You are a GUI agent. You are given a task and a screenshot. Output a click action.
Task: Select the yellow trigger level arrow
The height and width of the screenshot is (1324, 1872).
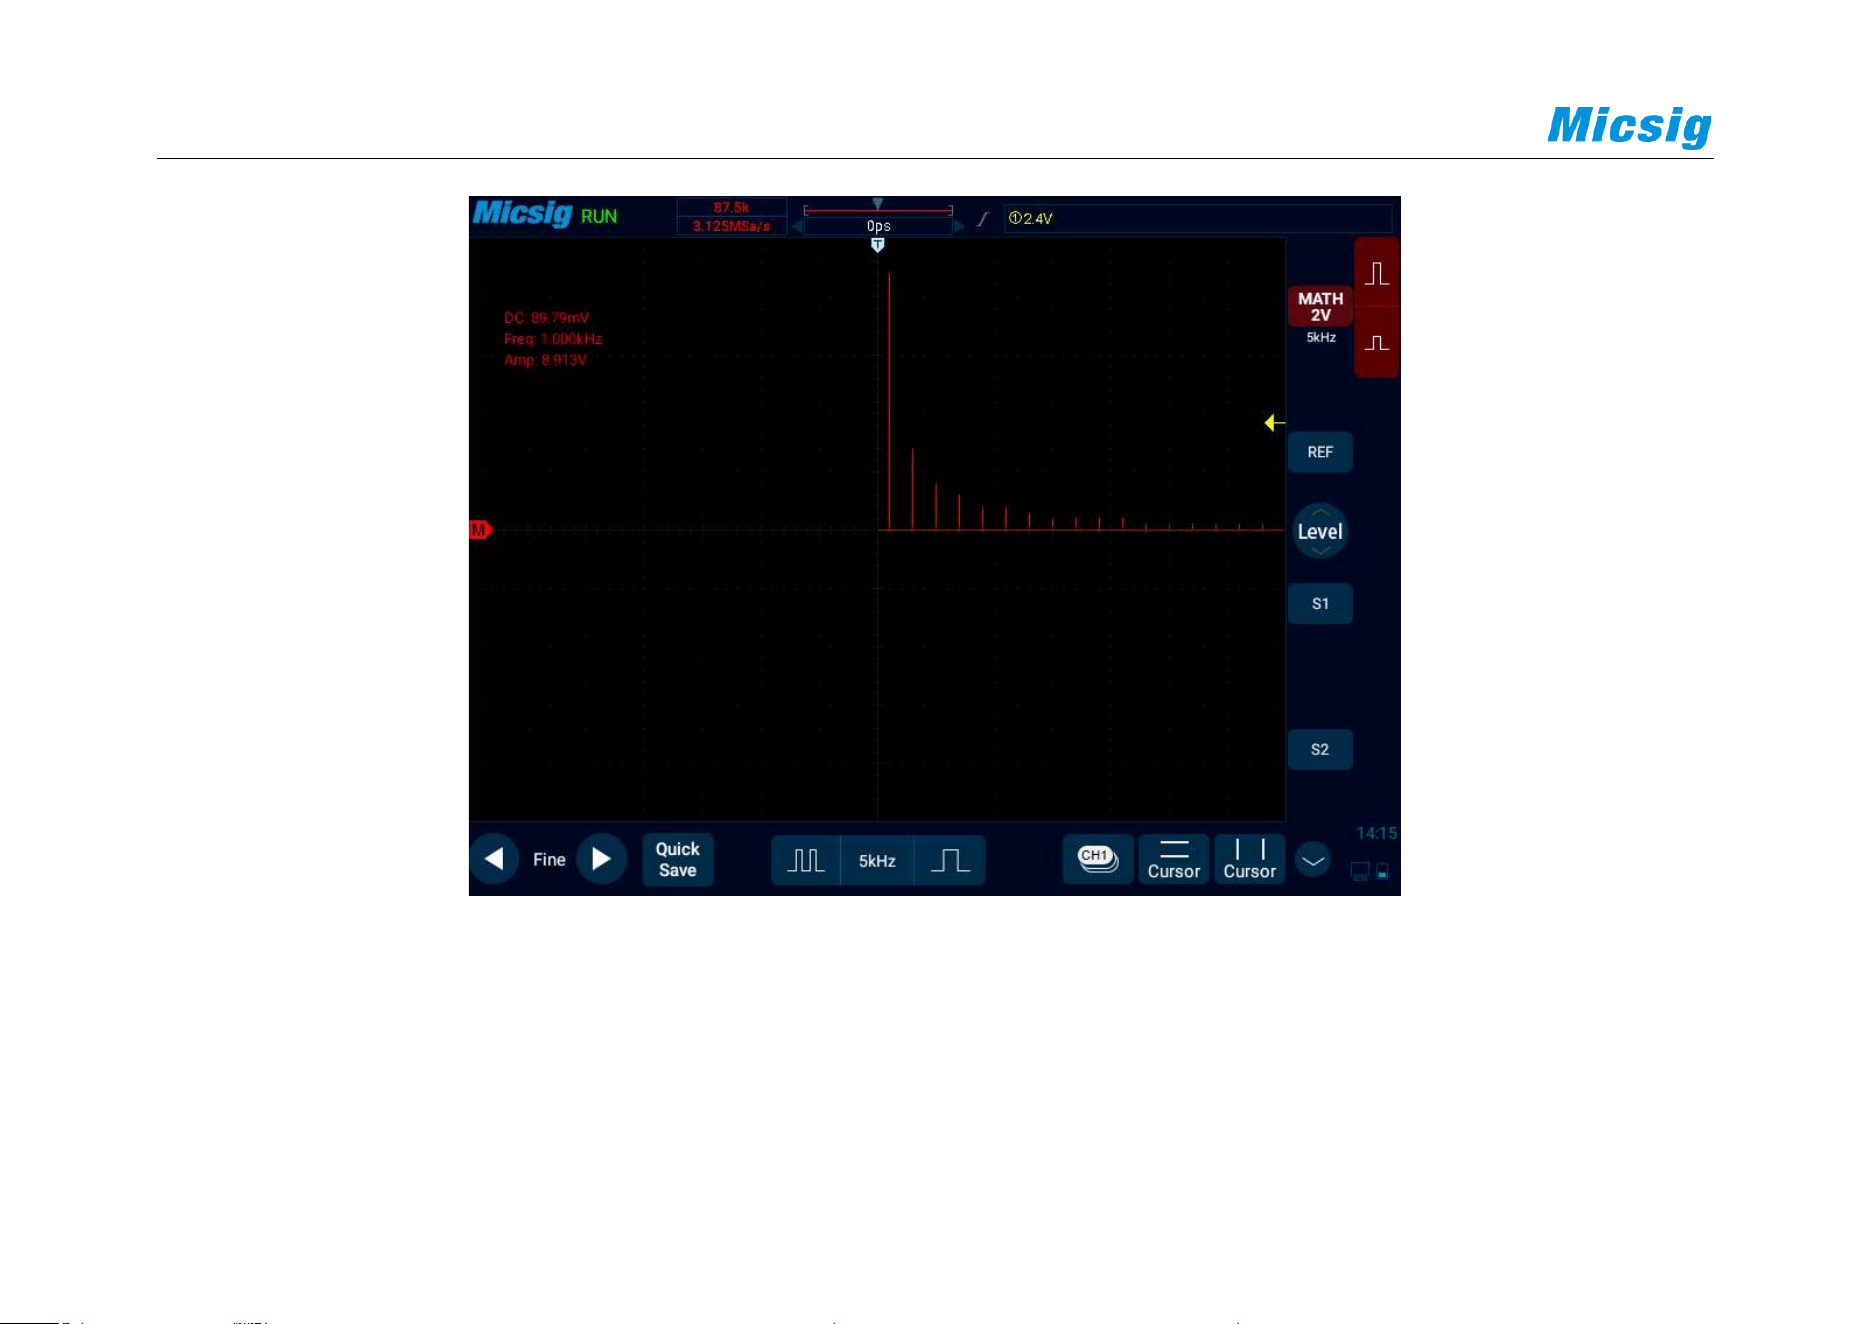click(x=1274, y=423)
